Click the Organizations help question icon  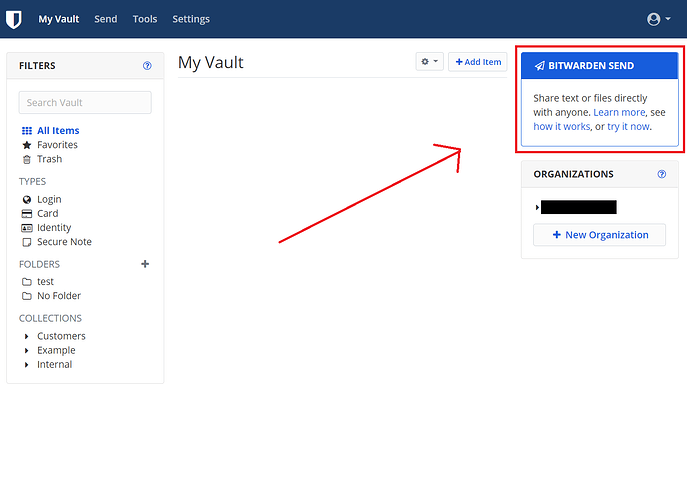662,174
